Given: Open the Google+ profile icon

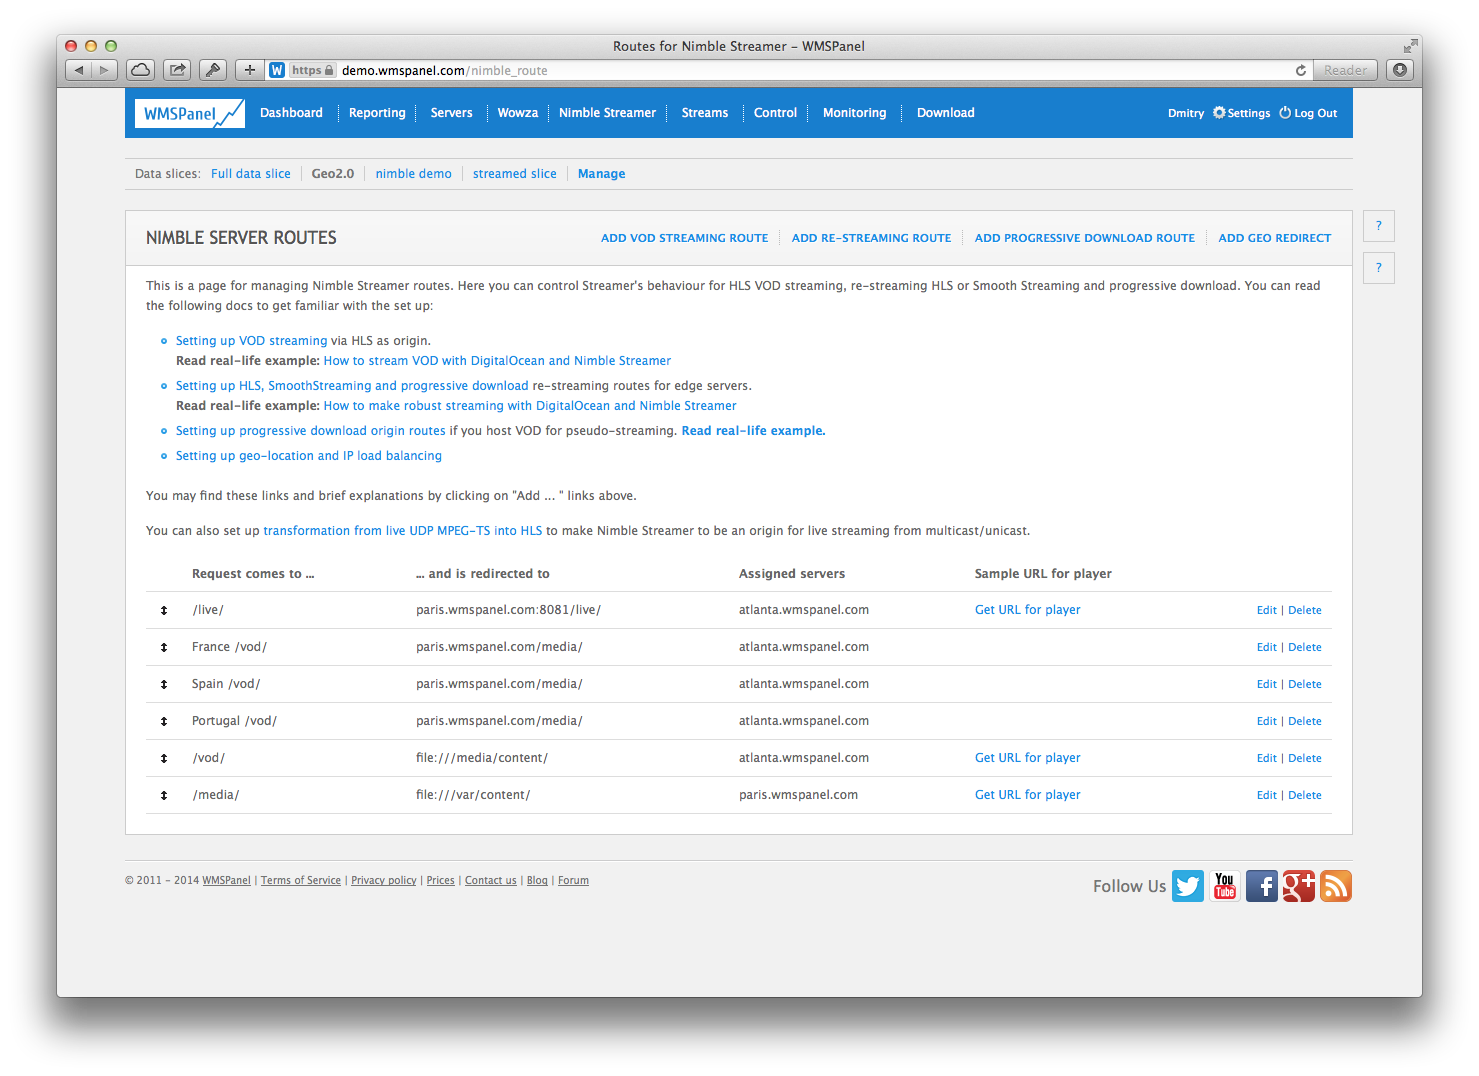Looking at the screenshot, I should (x=1299, y=886).
